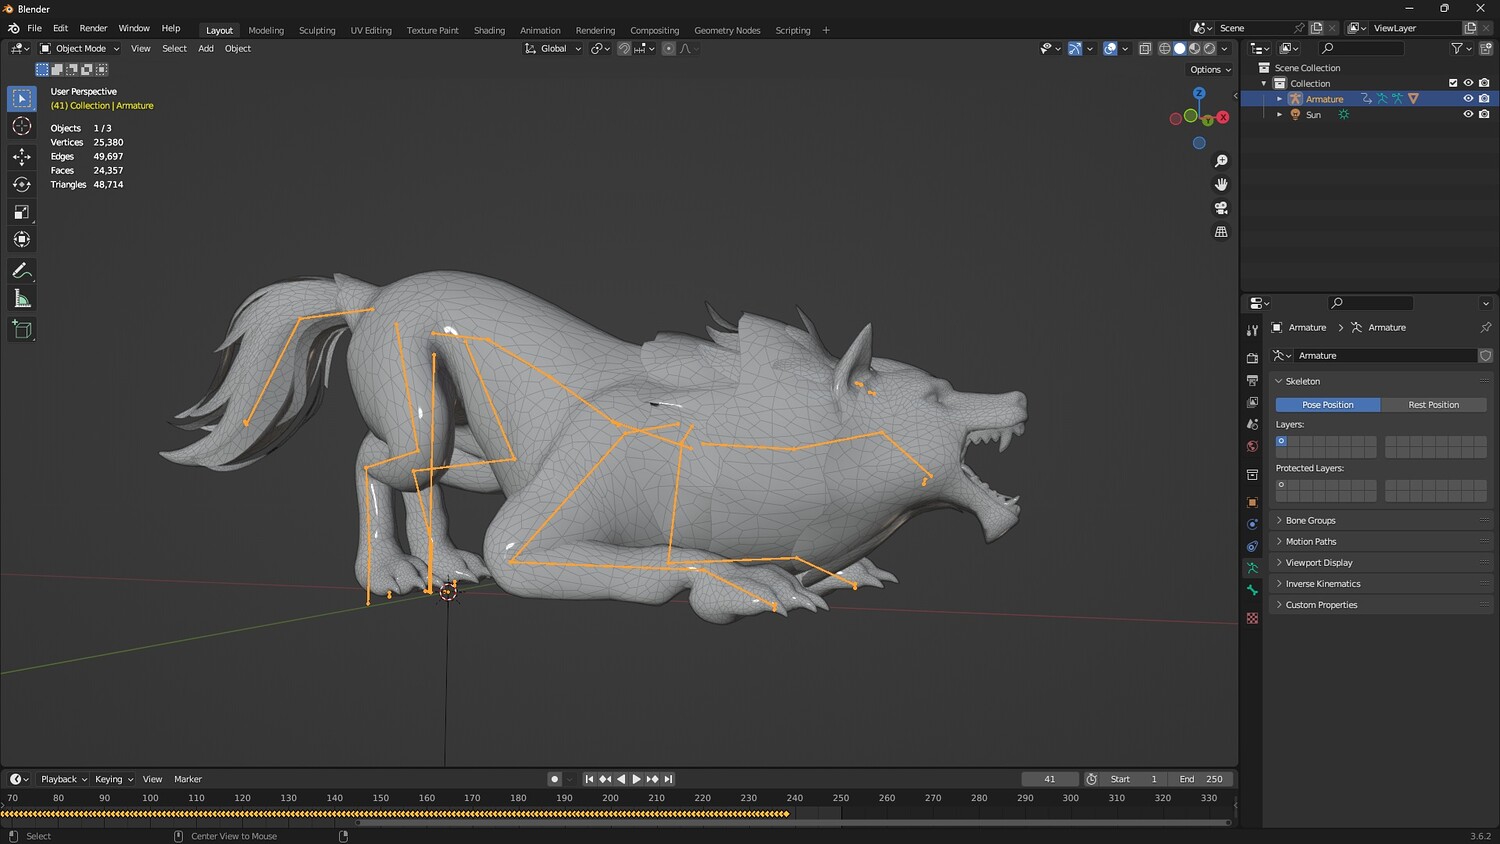The width and height of the screenshot is (1500, 844).
Task: Open the File menu
Action: pyautogui.click(x=34, y=28)
